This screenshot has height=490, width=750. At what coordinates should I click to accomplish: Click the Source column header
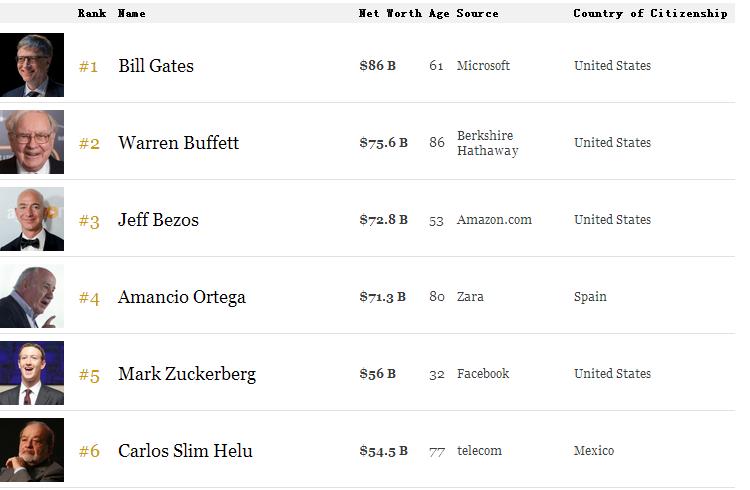477,14
